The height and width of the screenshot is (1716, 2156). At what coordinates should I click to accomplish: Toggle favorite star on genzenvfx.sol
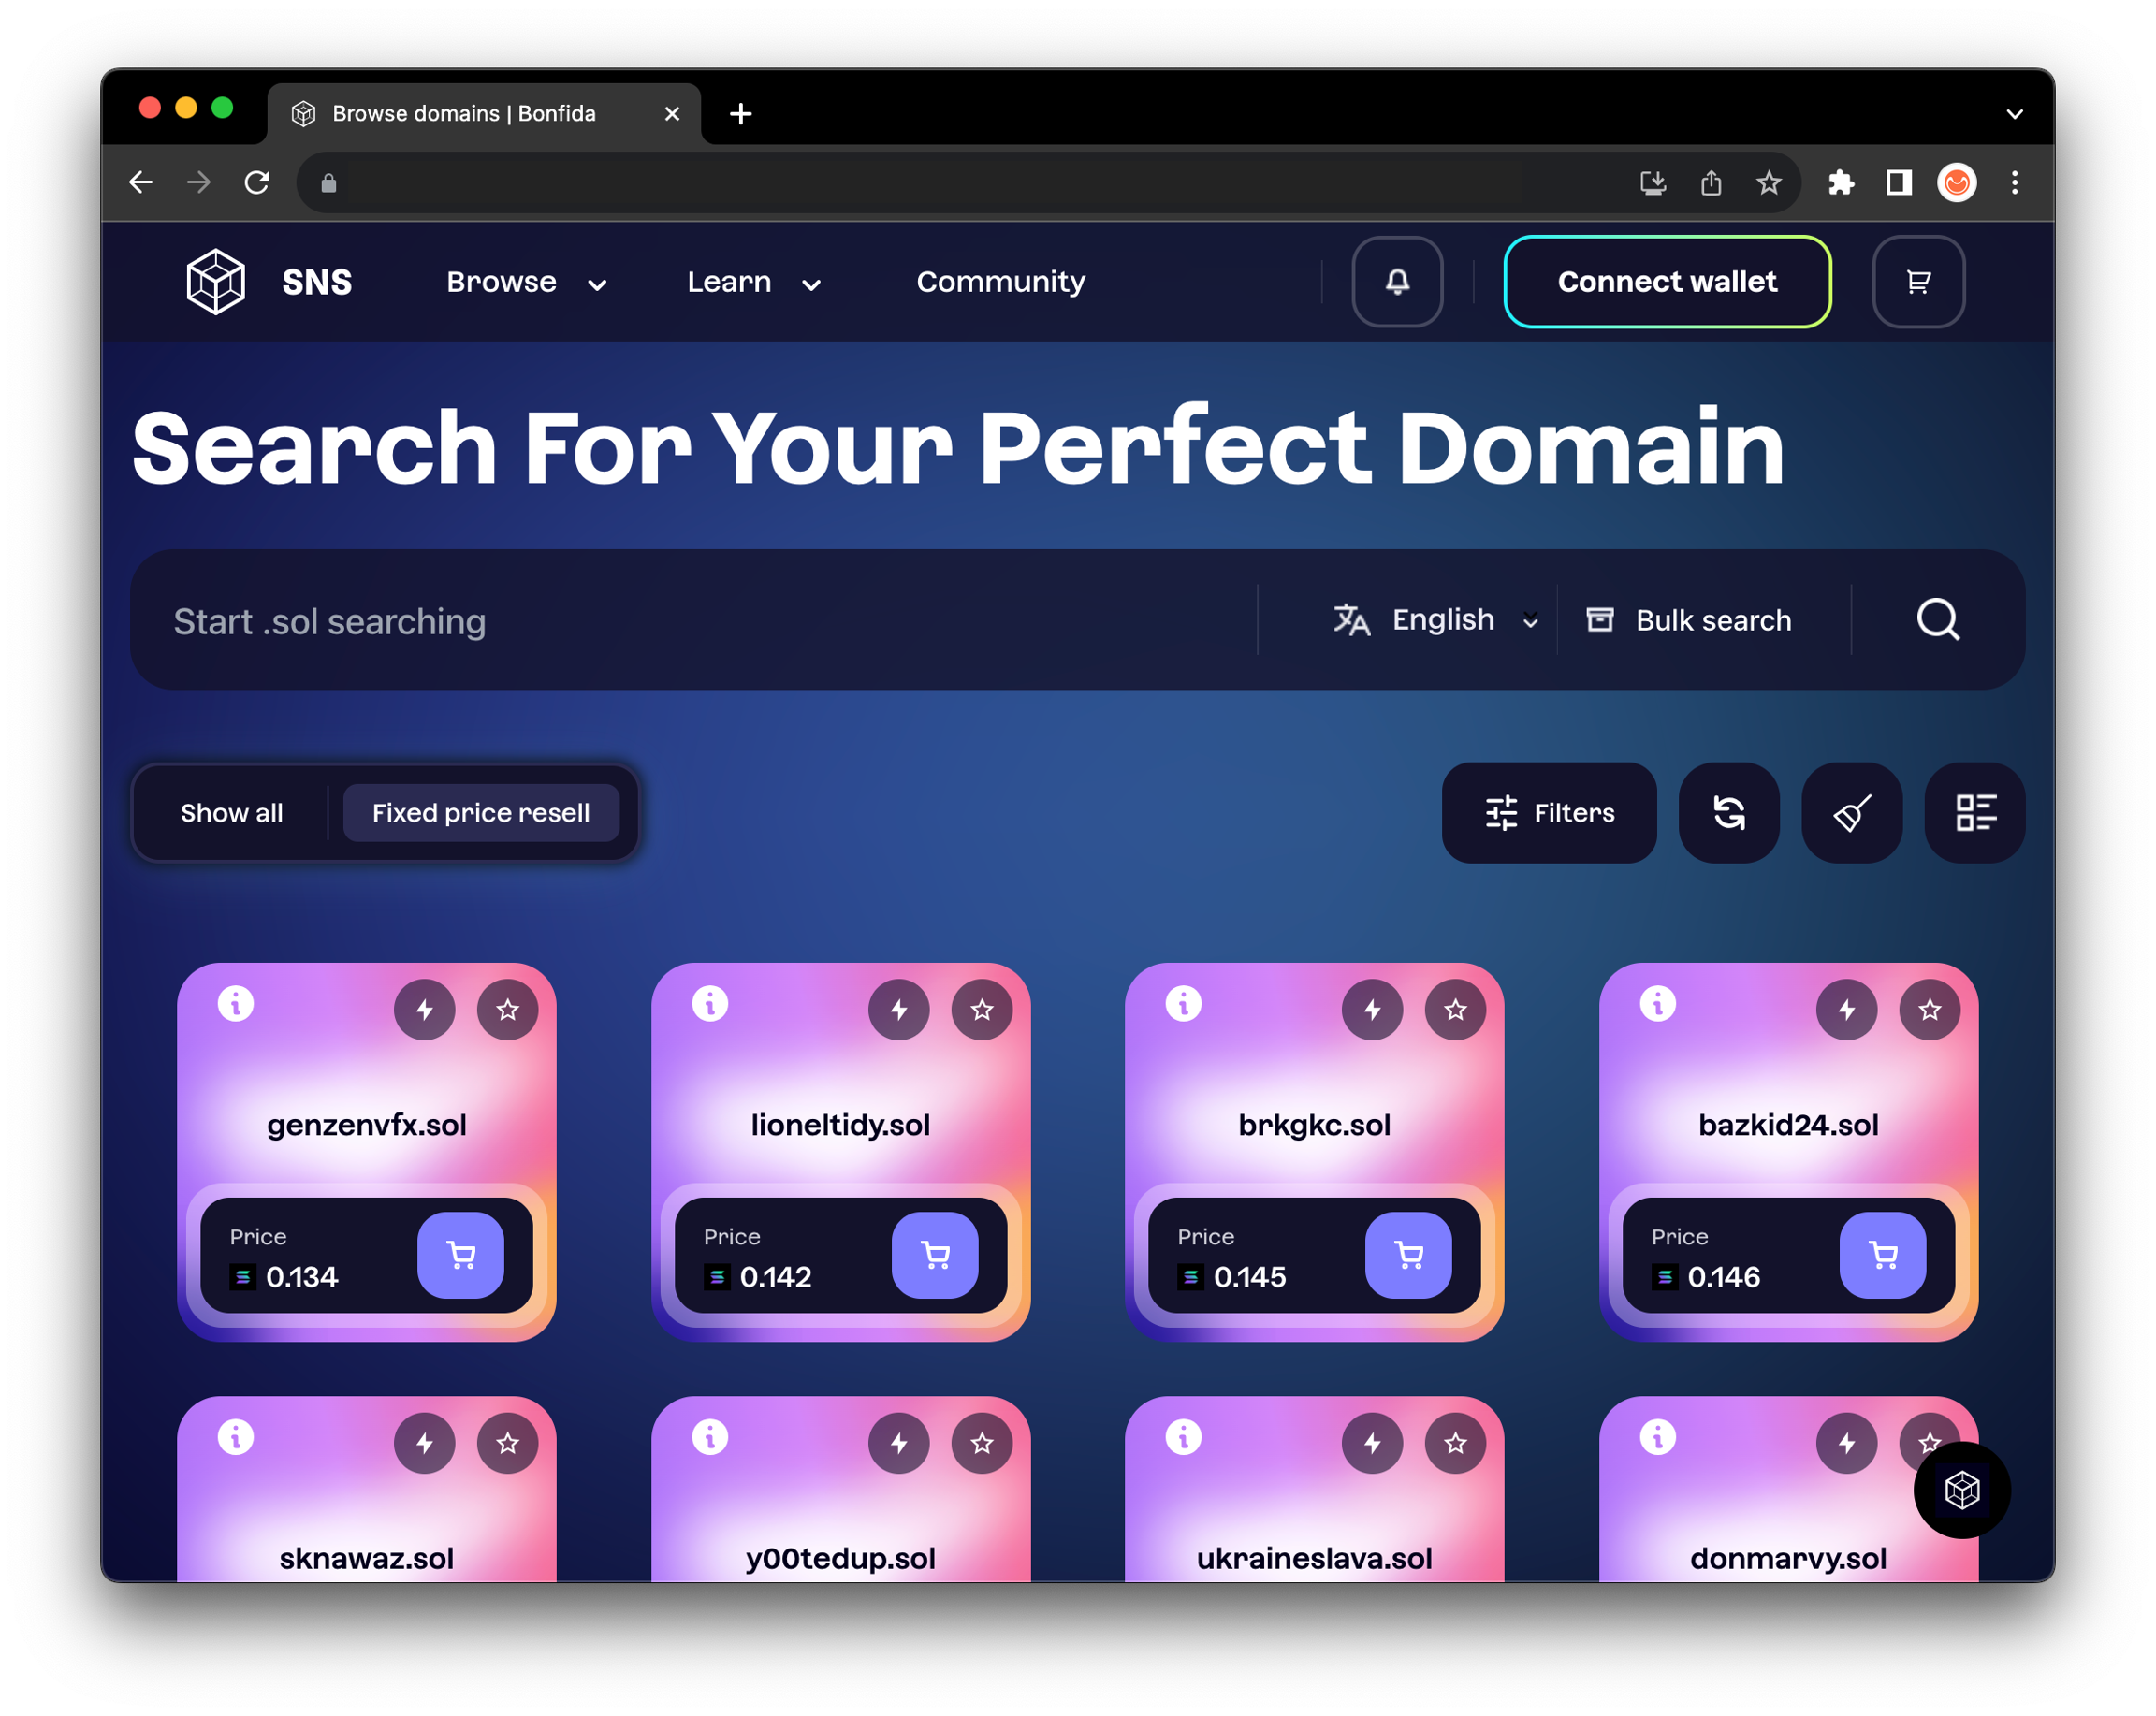click(x=507, y=1010)
